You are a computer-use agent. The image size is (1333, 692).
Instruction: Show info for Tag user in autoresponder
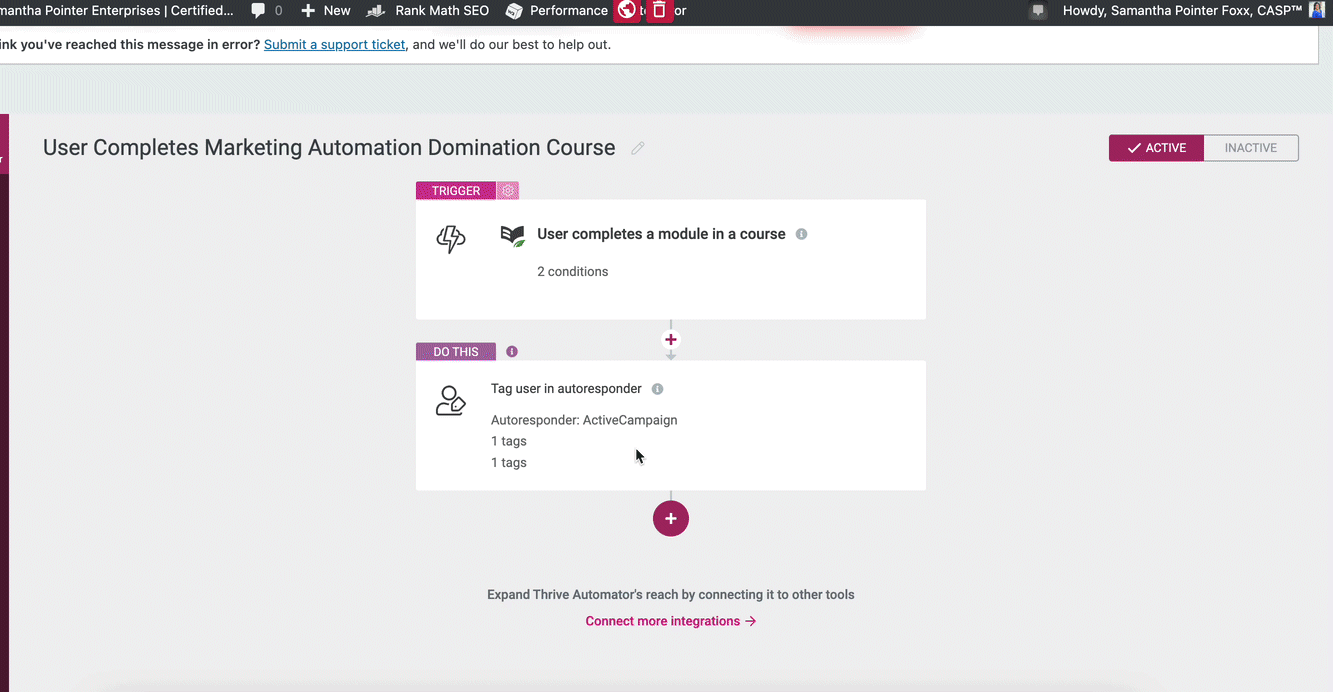(657, 389)
